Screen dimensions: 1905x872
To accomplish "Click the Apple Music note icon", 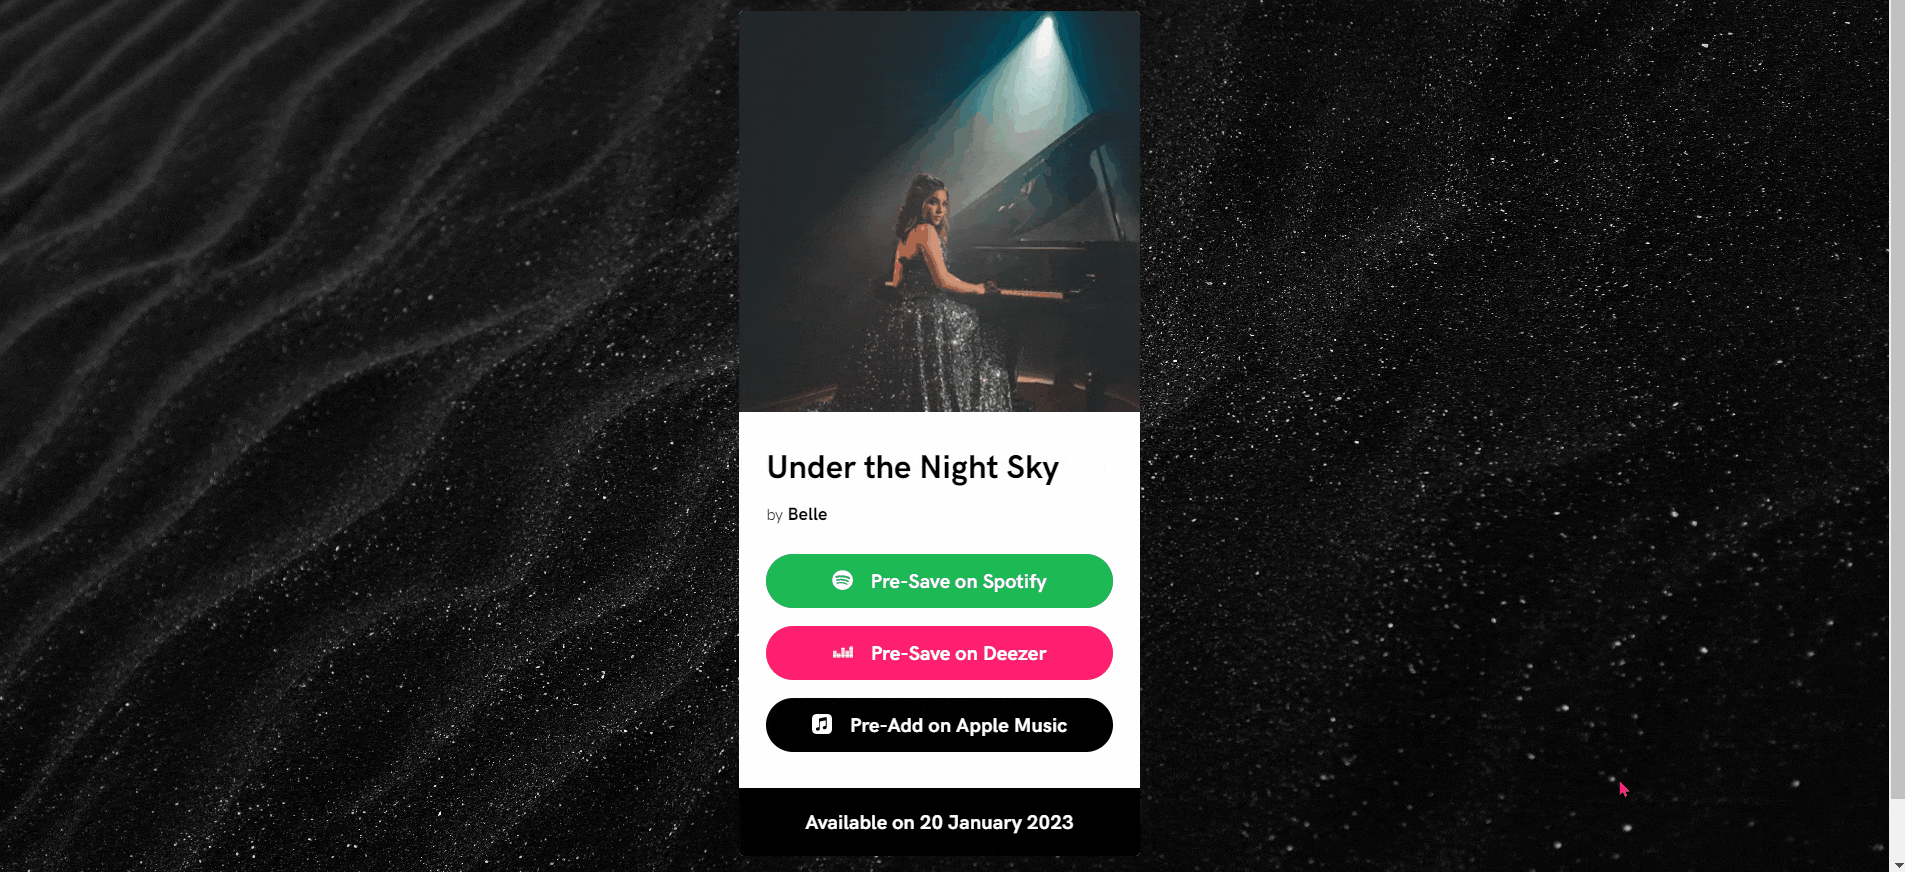I will tap(822, 724).
